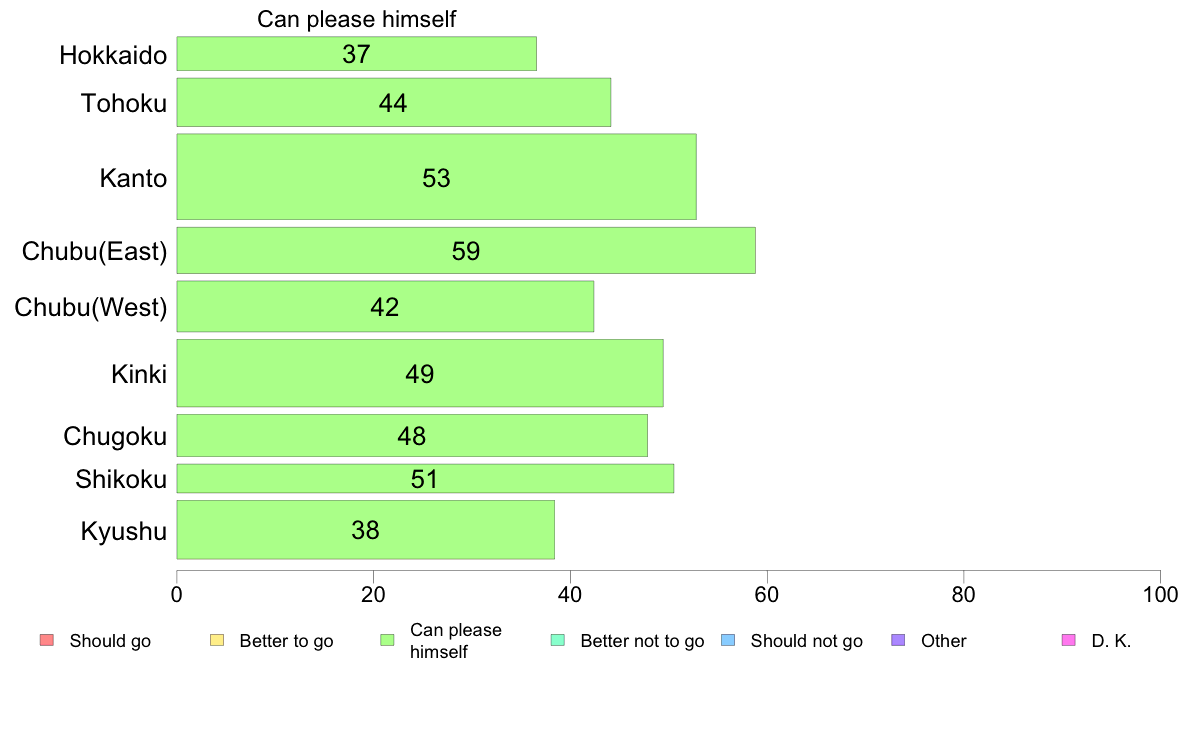Viewport: 1188px width, 736px height.
Task: Click the Shikoku bar with value 51
Action: click(425, 478)
